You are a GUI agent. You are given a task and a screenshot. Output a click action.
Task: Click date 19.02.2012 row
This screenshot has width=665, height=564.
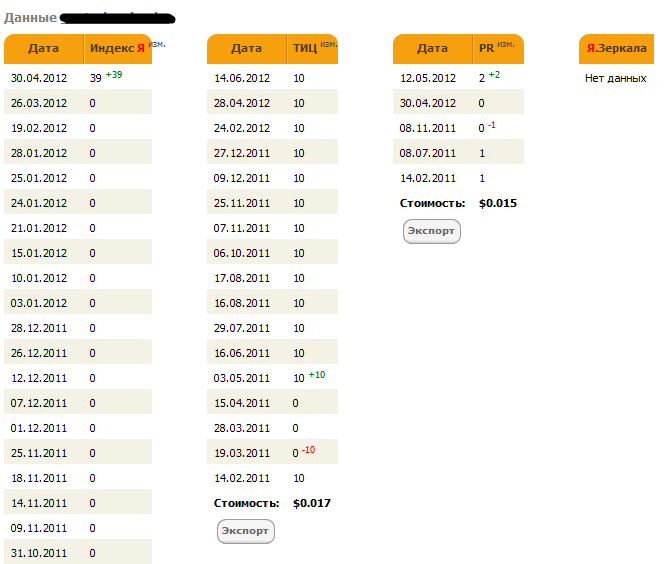click(x=78, y=128)
